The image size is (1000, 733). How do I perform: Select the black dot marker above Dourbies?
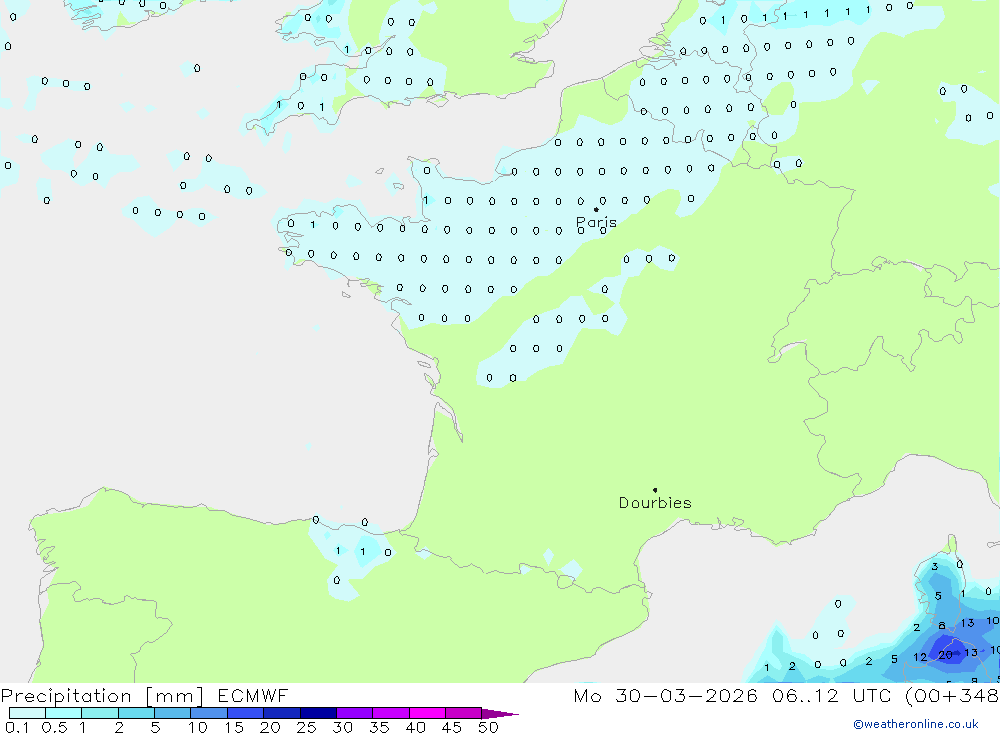click(655, 490)
